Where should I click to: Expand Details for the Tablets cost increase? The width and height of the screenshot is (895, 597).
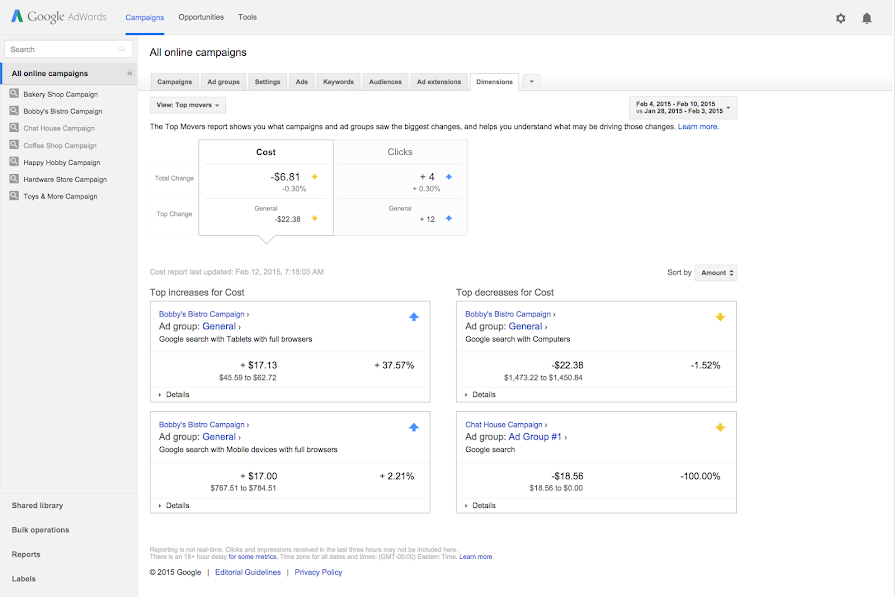174,395
